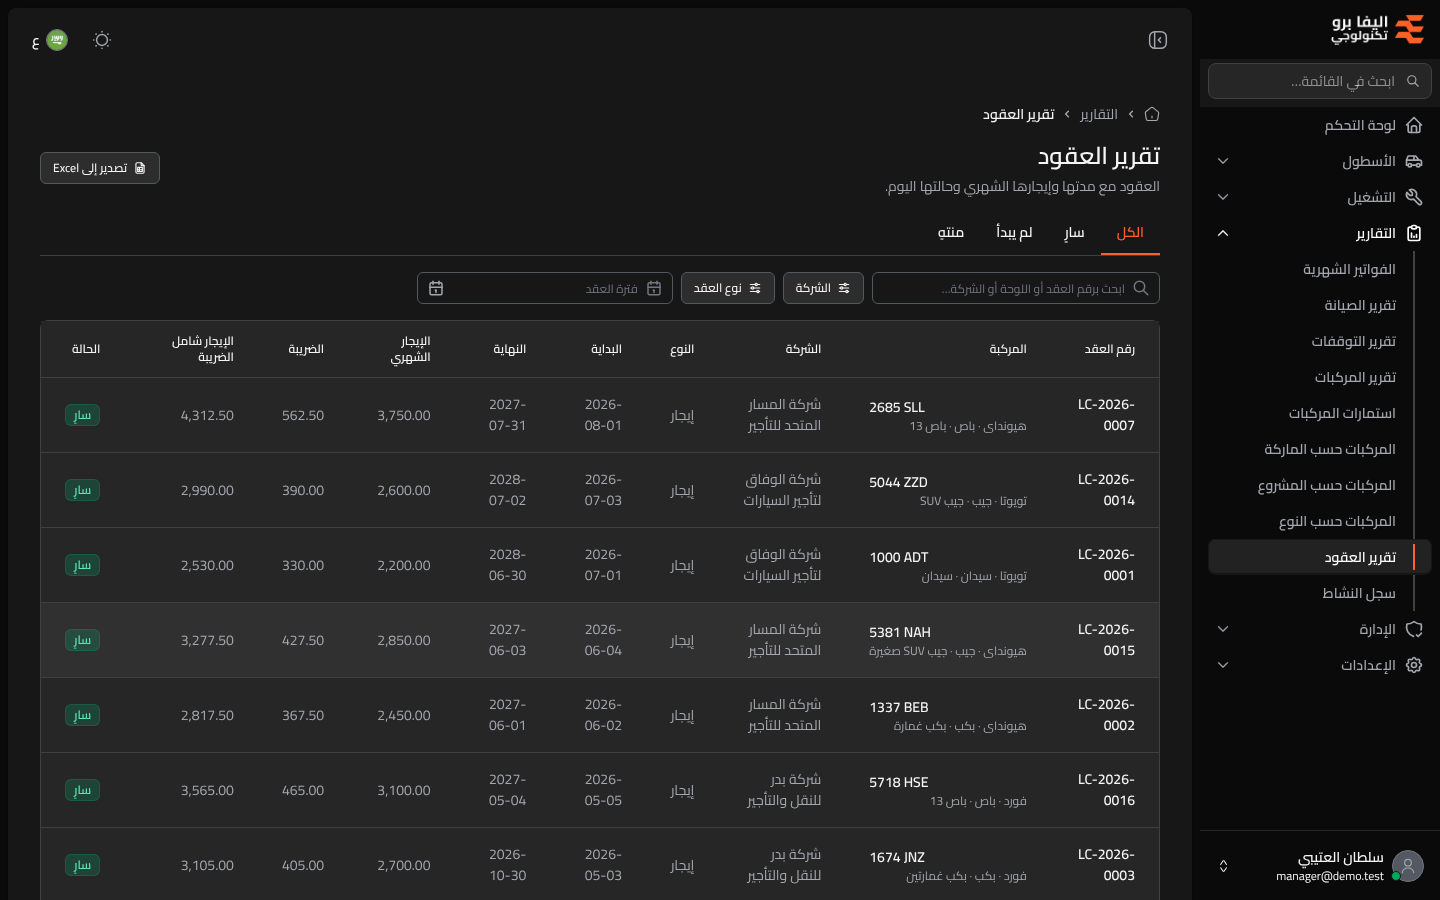Open the نوع العقد filter dropdown
This screenshot has width=1440, height=900.
[x=728, y=288]
